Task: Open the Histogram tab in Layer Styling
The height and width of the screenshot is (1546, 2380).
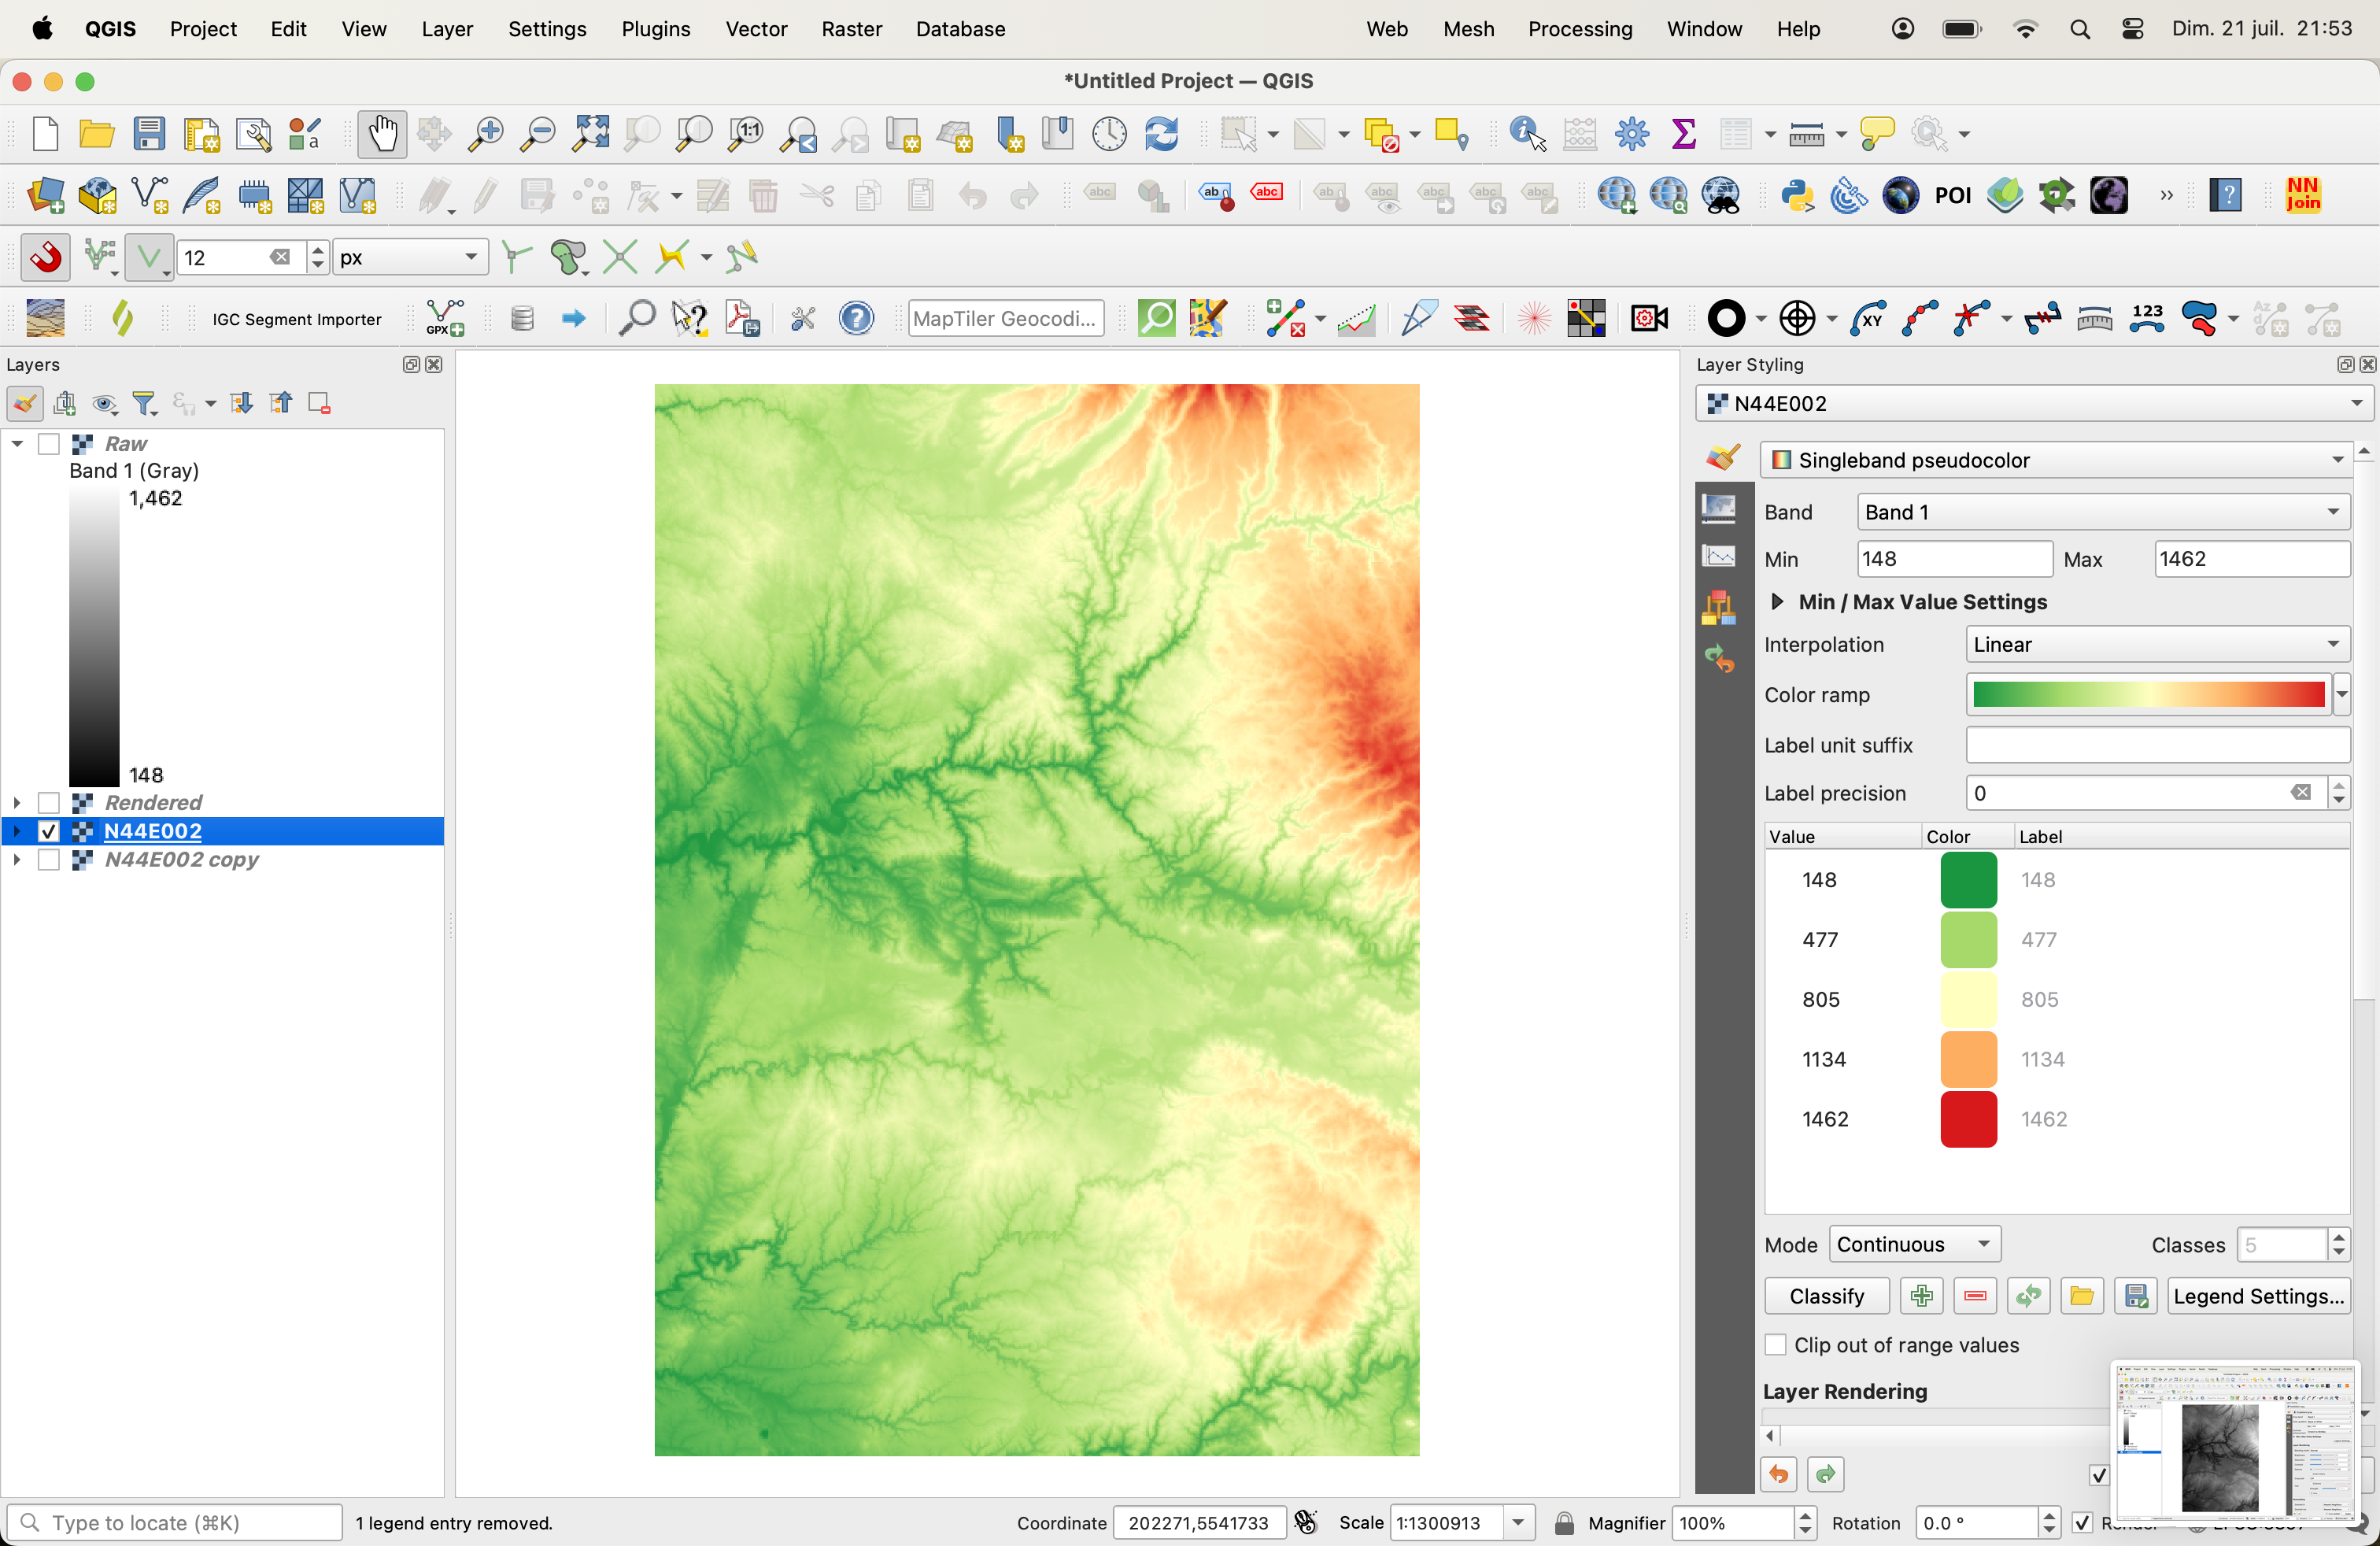Action: click(x=1719, y=556)
